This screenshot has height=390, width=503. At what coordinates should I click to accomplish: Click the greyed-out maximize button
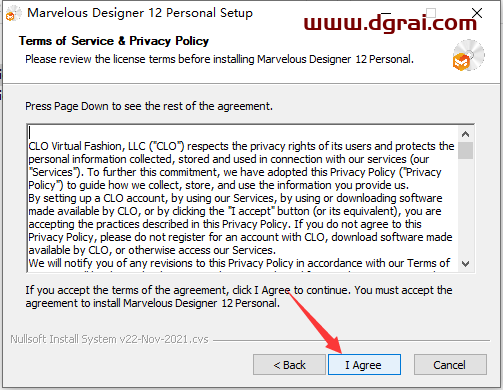[x=431, y=13]
